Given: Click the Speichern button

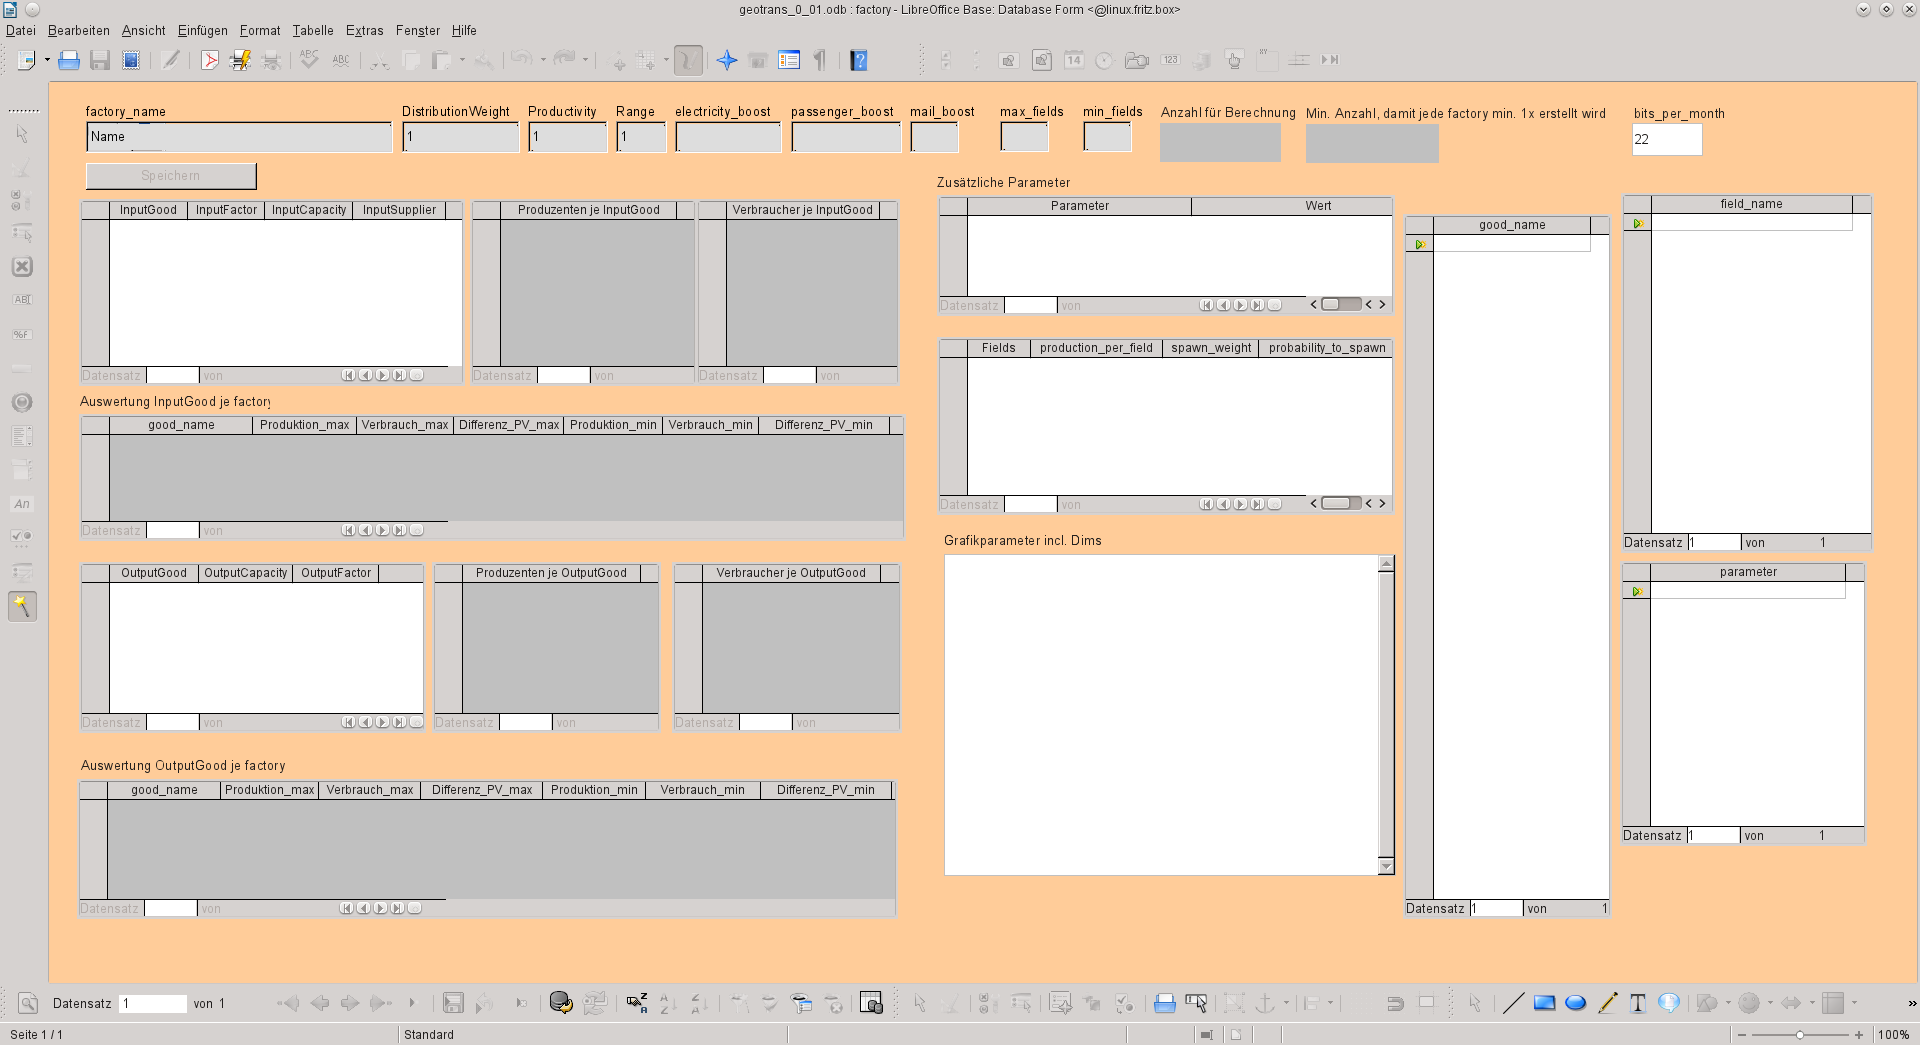Looking at the screenshot, I should 171,176.
